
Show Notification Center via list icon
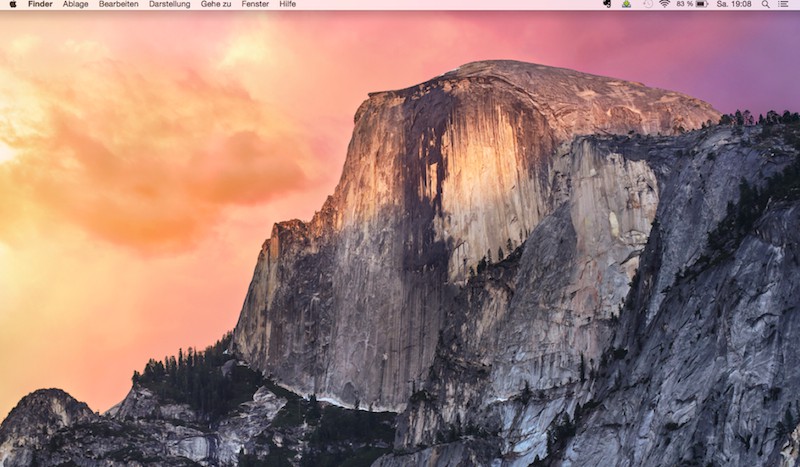[783, 4]
